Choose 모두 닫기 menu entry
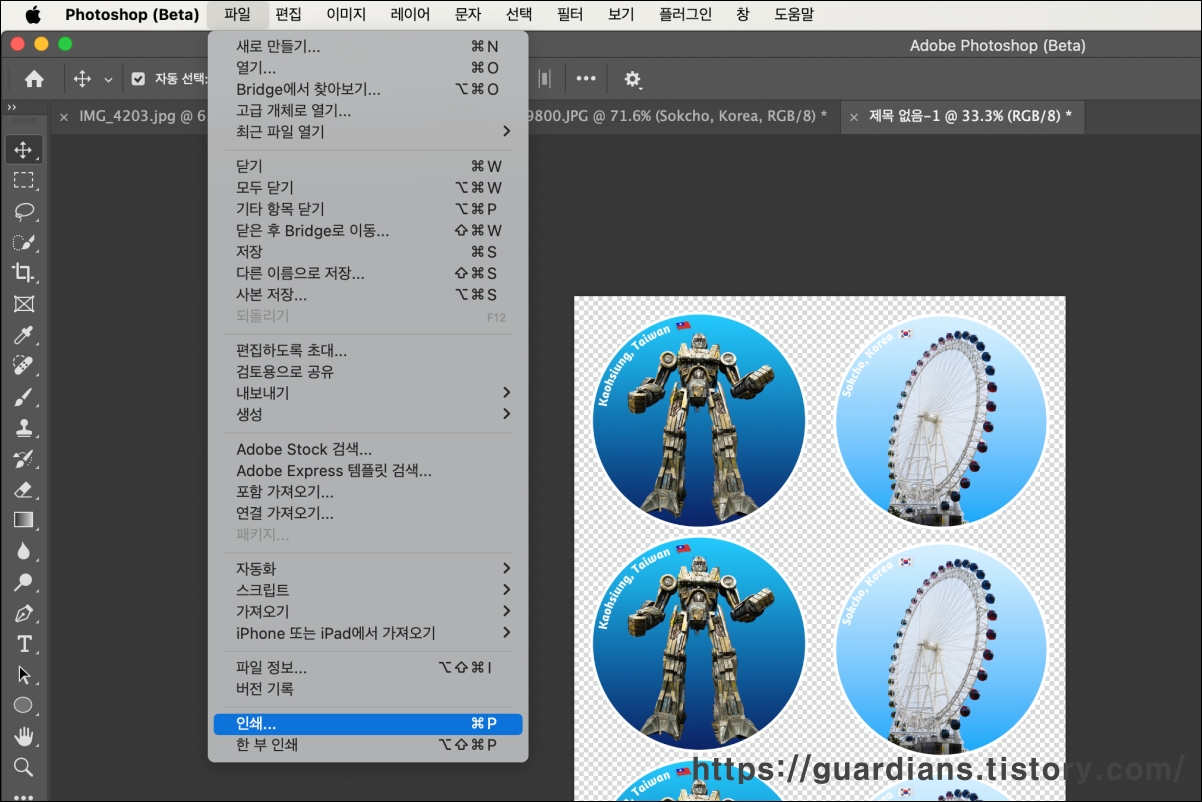The image size is (1202, 802). (x=368, y=188)
